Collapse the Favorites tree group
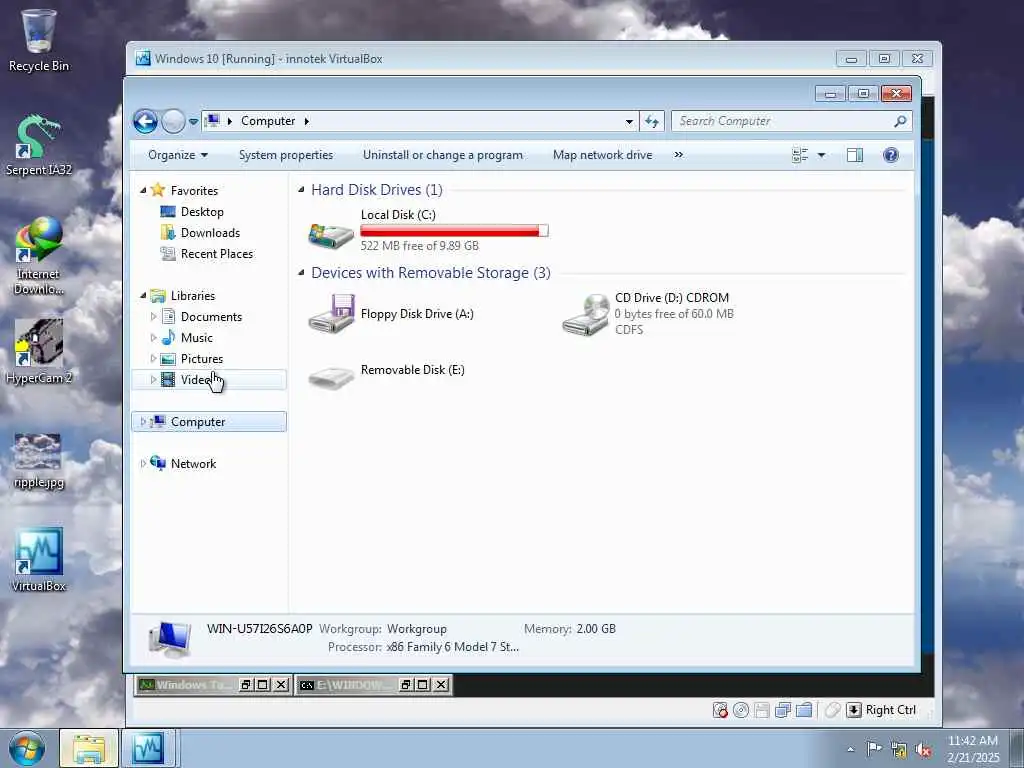 coord(143,190)
